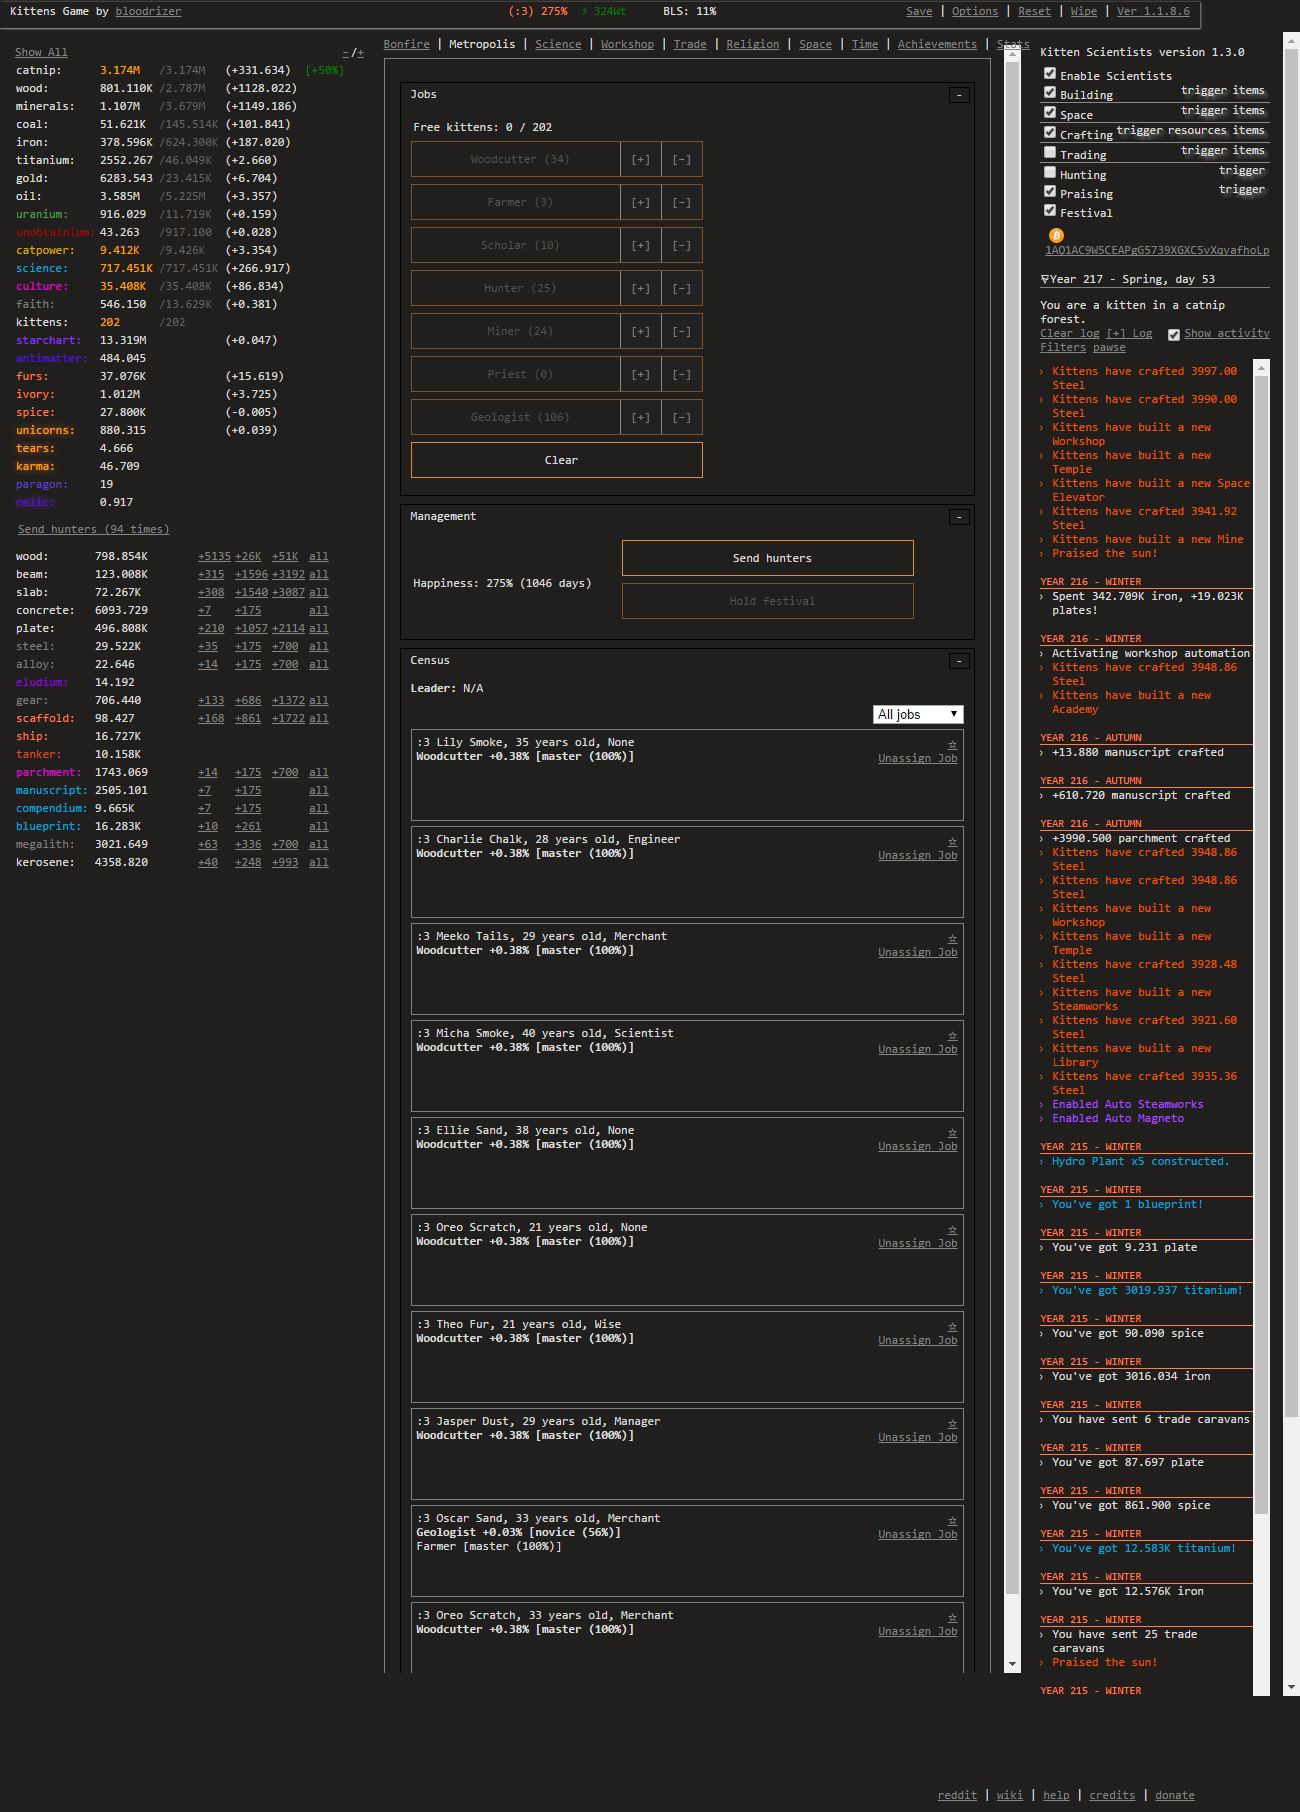Click the leader star for Lily Smoke
The height and width of the screenshot is (1812, 1300).
pyautogui.click(x=952, y=744)
